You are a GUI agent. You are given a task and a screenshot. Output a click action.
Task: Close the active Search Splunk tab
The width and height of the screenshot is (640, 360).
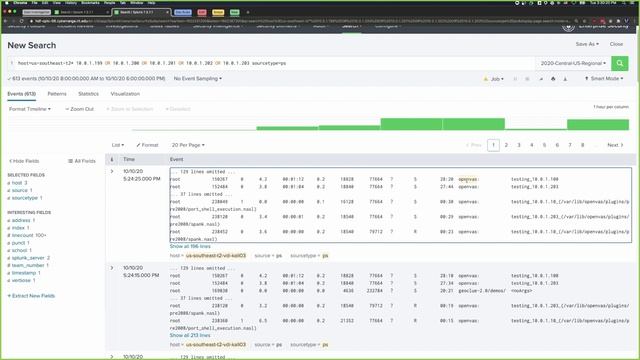[167, 12]
